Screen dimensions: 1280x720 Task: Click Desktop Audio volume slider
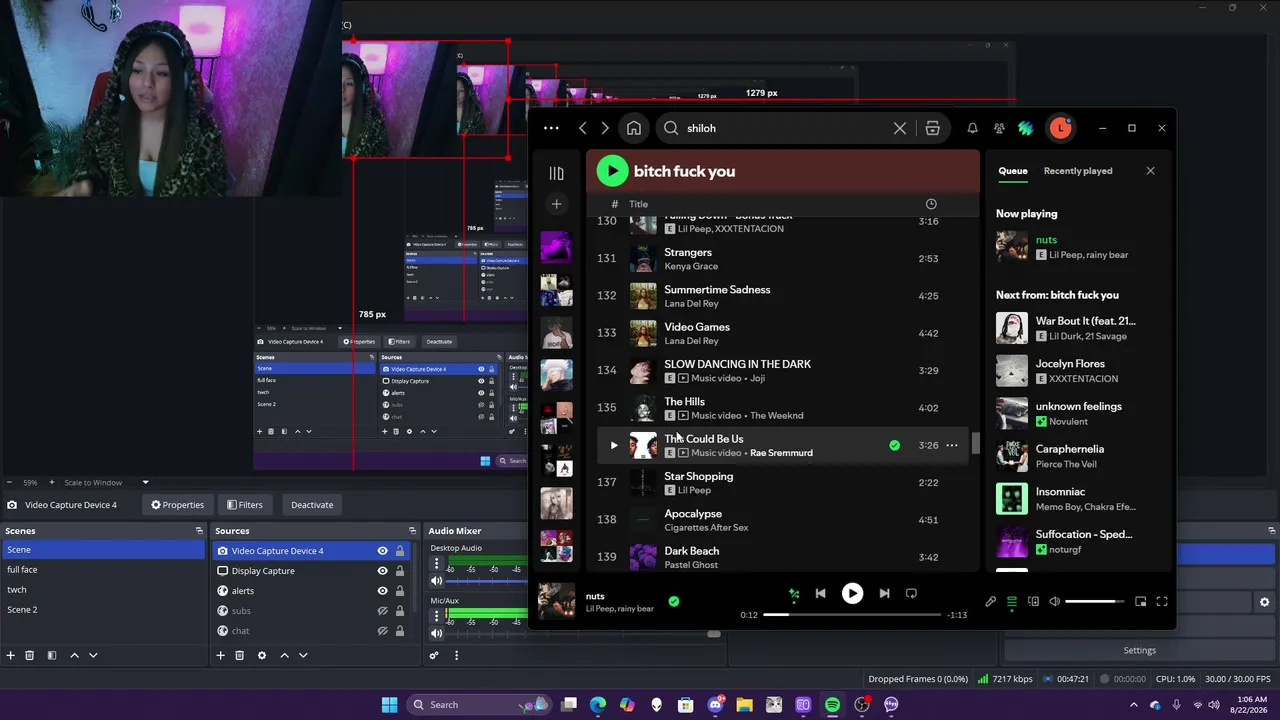pyautogui.click(x=487, y=581)
